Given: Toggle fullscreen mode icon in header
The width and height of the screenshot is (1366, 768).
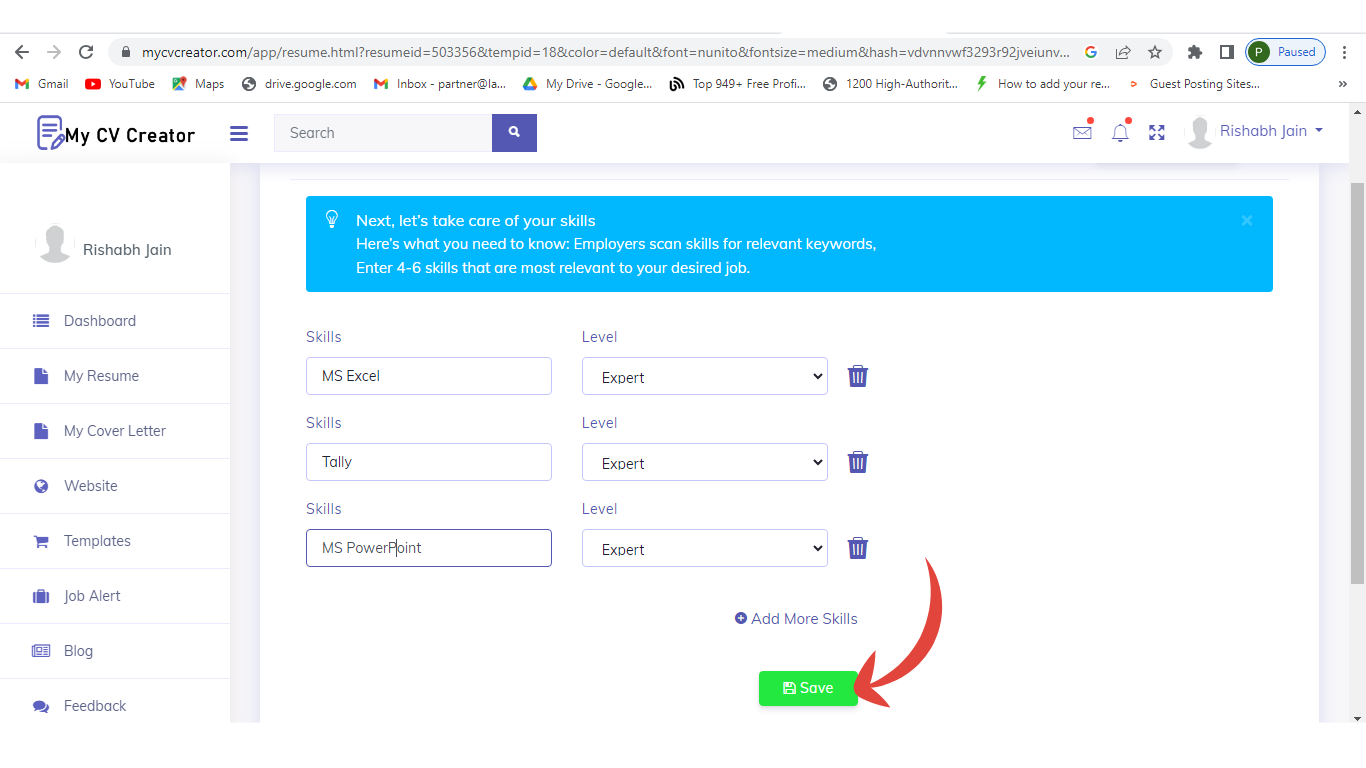Looking at the screenshot, I should tap(1157, 132).
